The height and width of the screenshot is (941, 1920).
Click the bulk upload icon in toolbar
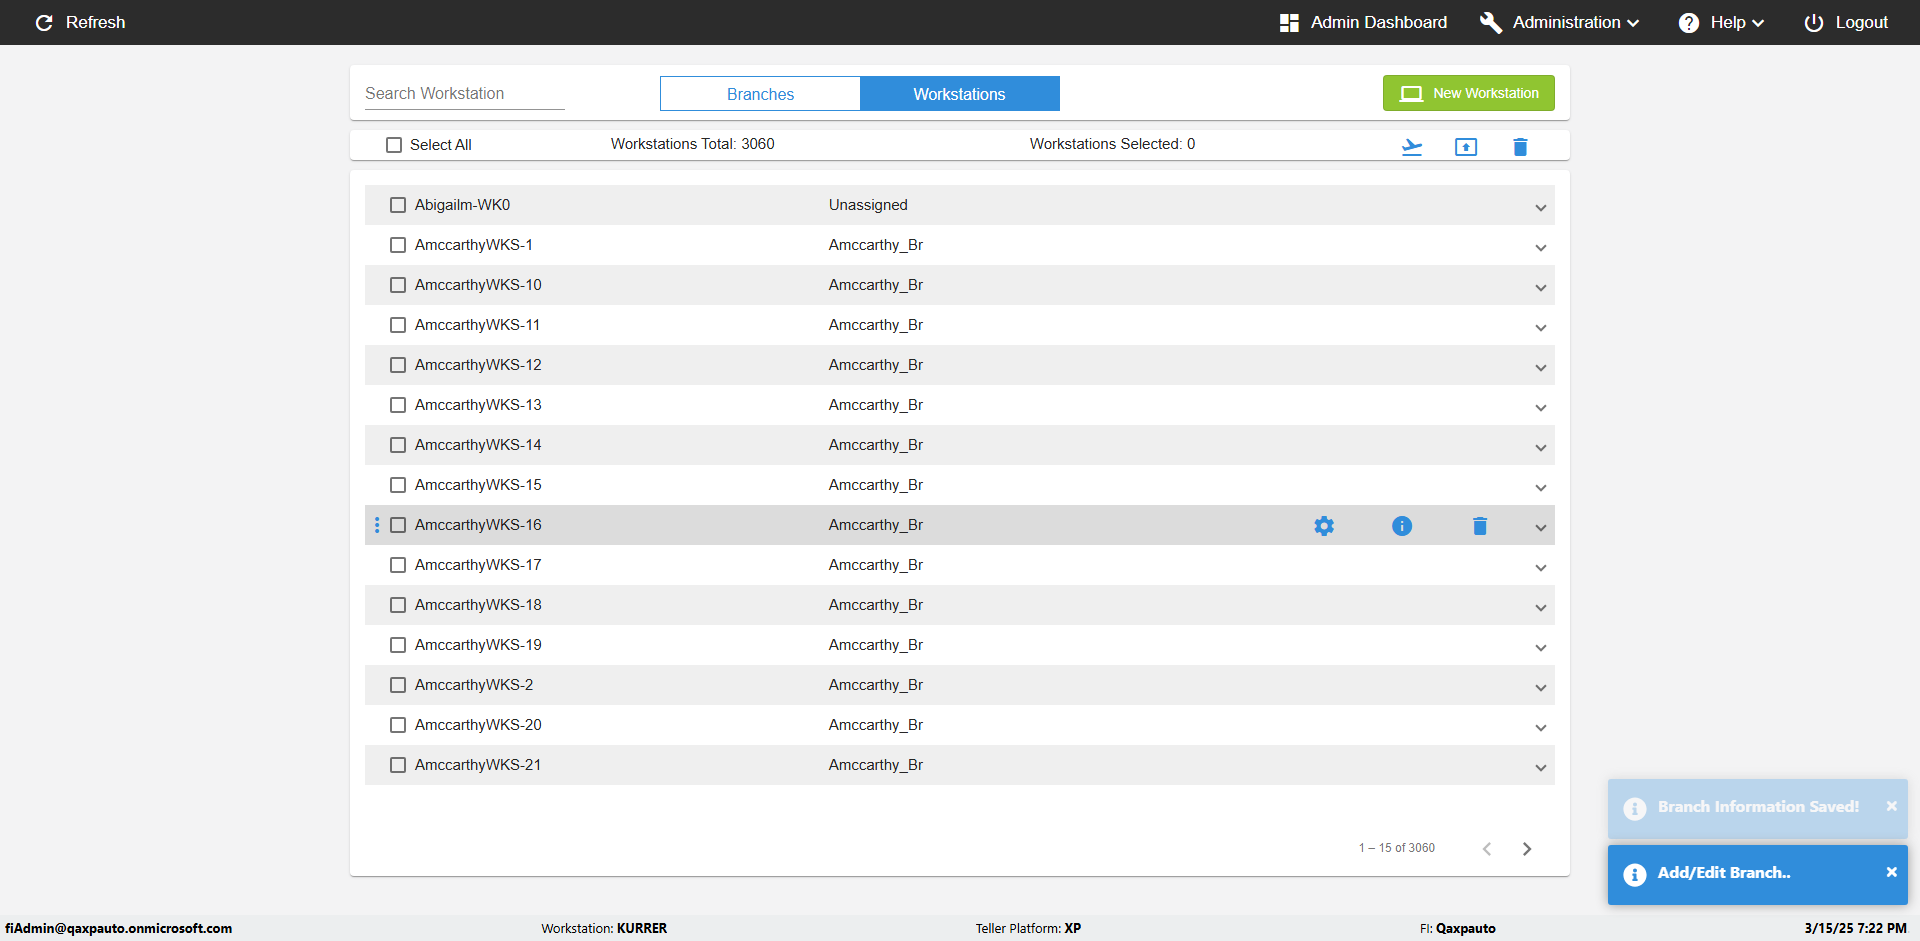pyautogui.click(x=1466, y=147)
